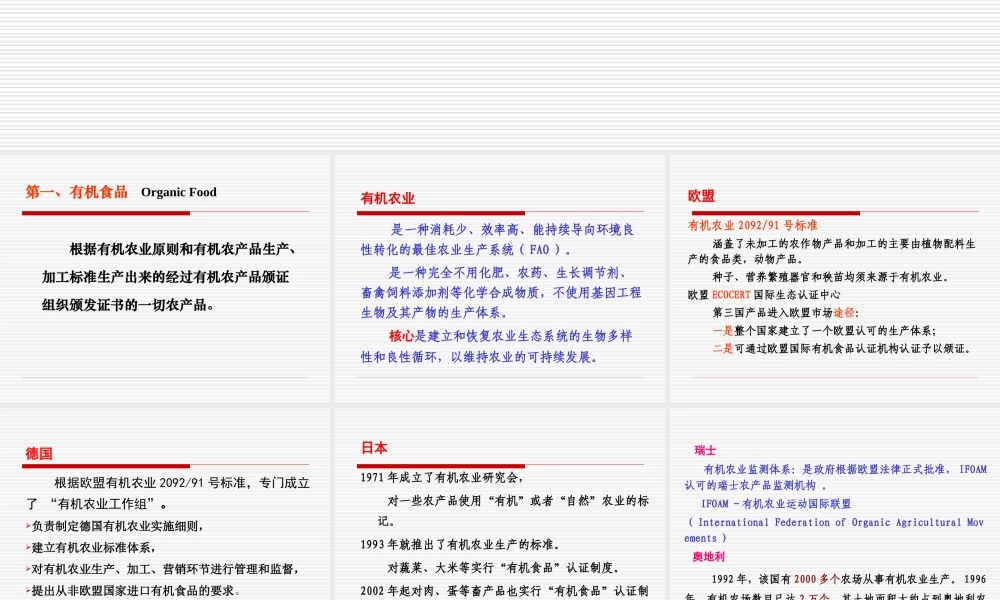Click the '二是' red list marker
The image size is (1000, 600).
(723, 348)
